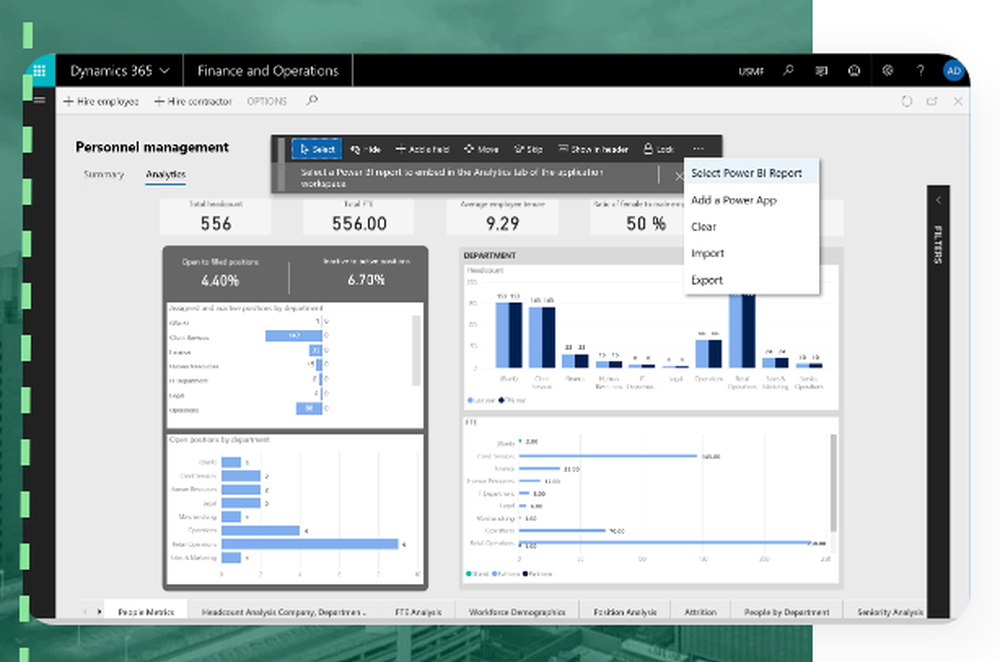Image resolution: width=1000 pixels, height=662 pixels.
Task: Click the refresh page icon
Action: 906,101
